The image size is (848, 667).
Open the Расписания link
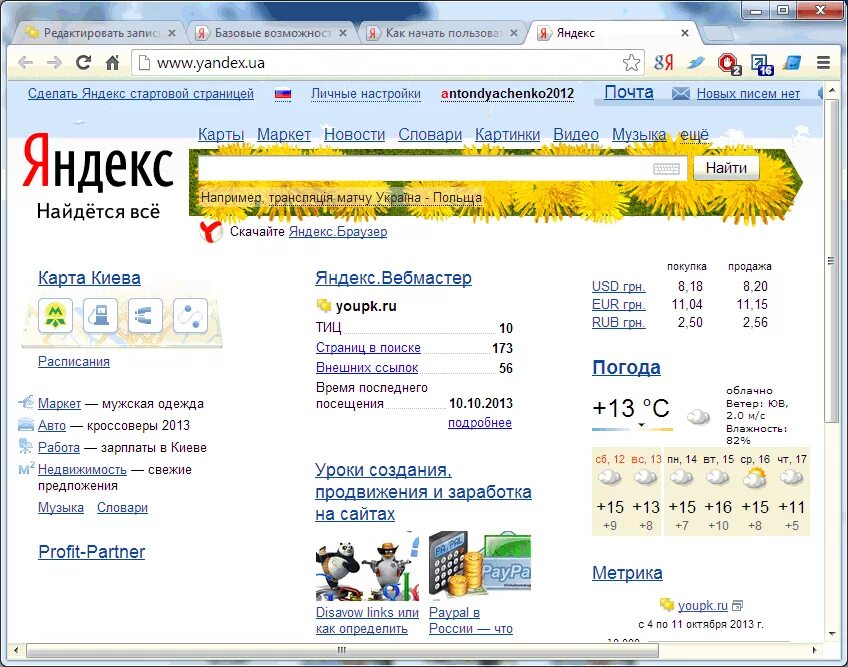click(74, 361)
